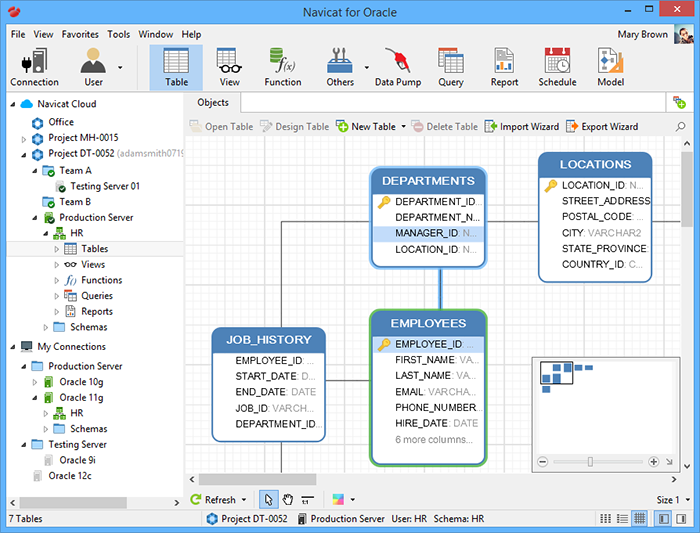Toggle the right information pane
Screen dimensions: 700x533
click(682, 519)
